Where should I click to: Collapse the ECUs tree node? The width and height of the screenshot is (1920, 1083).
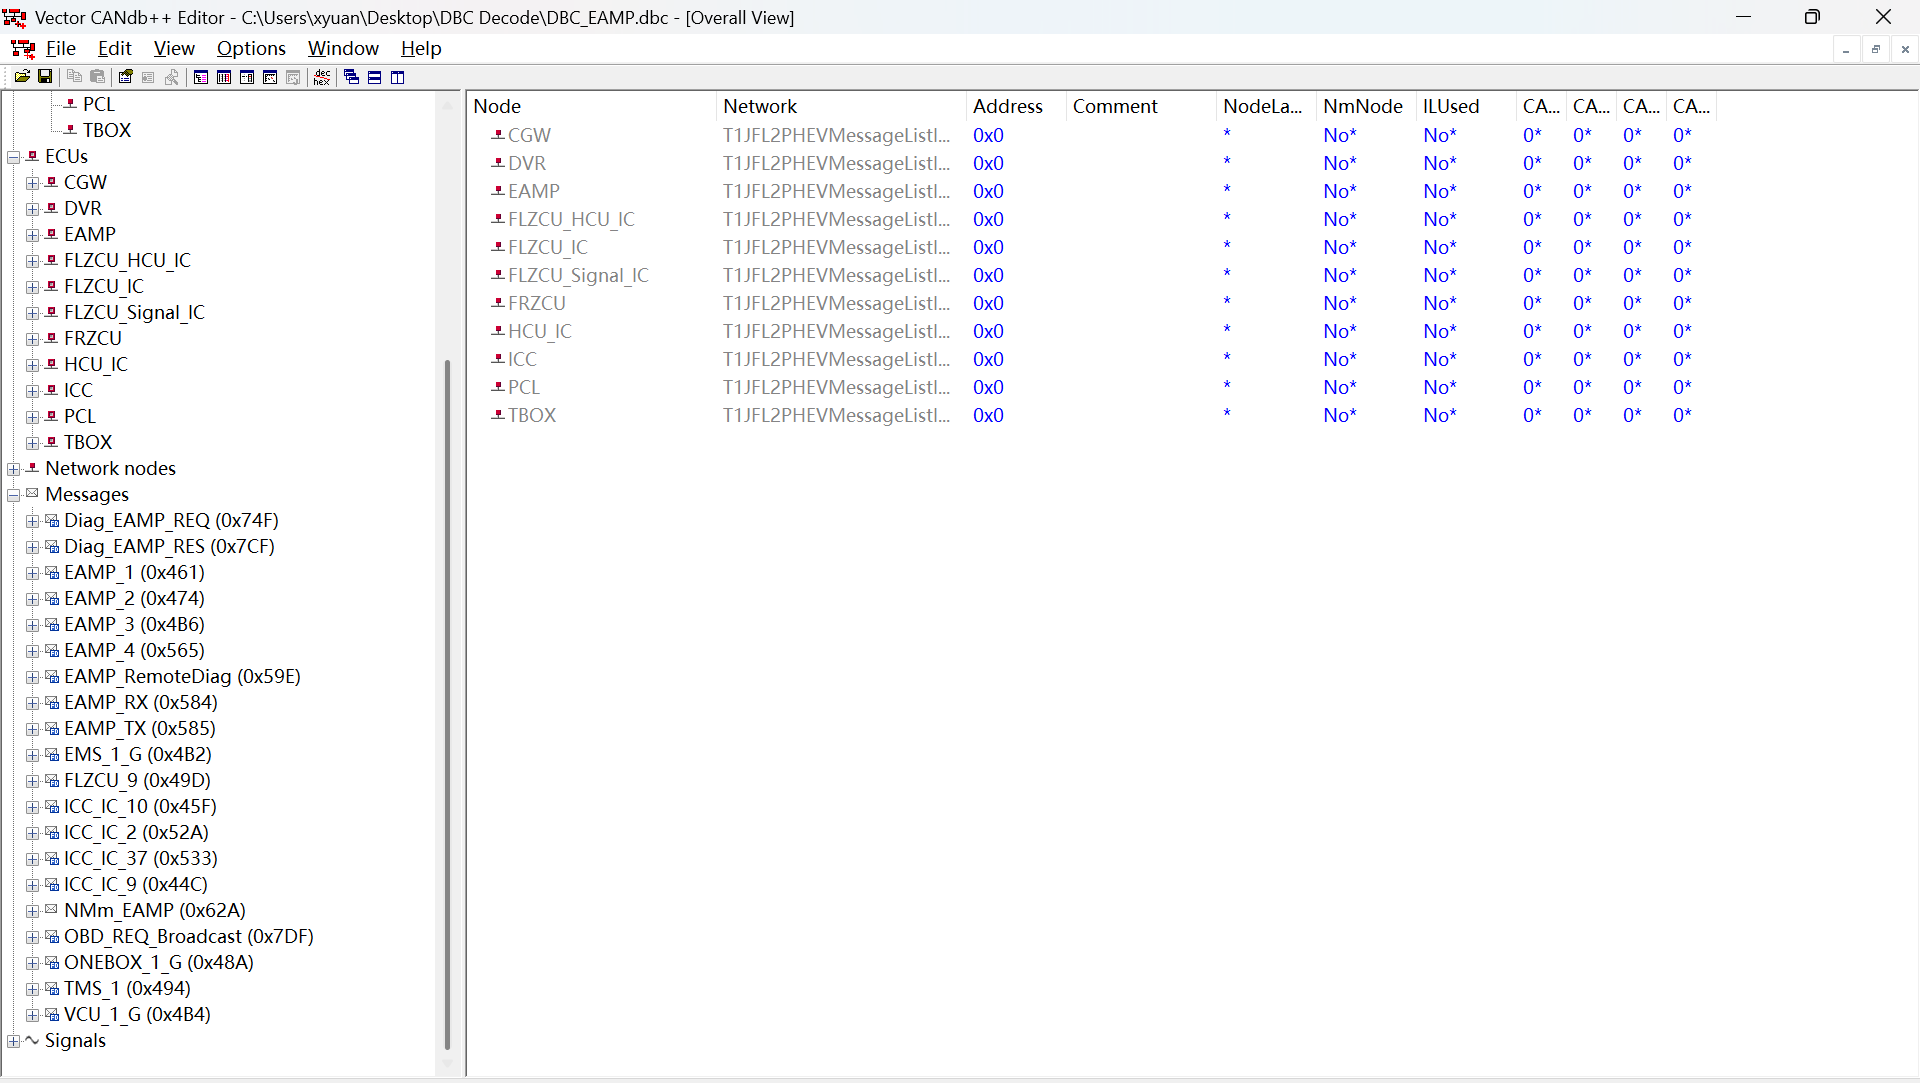pos(14,157)
